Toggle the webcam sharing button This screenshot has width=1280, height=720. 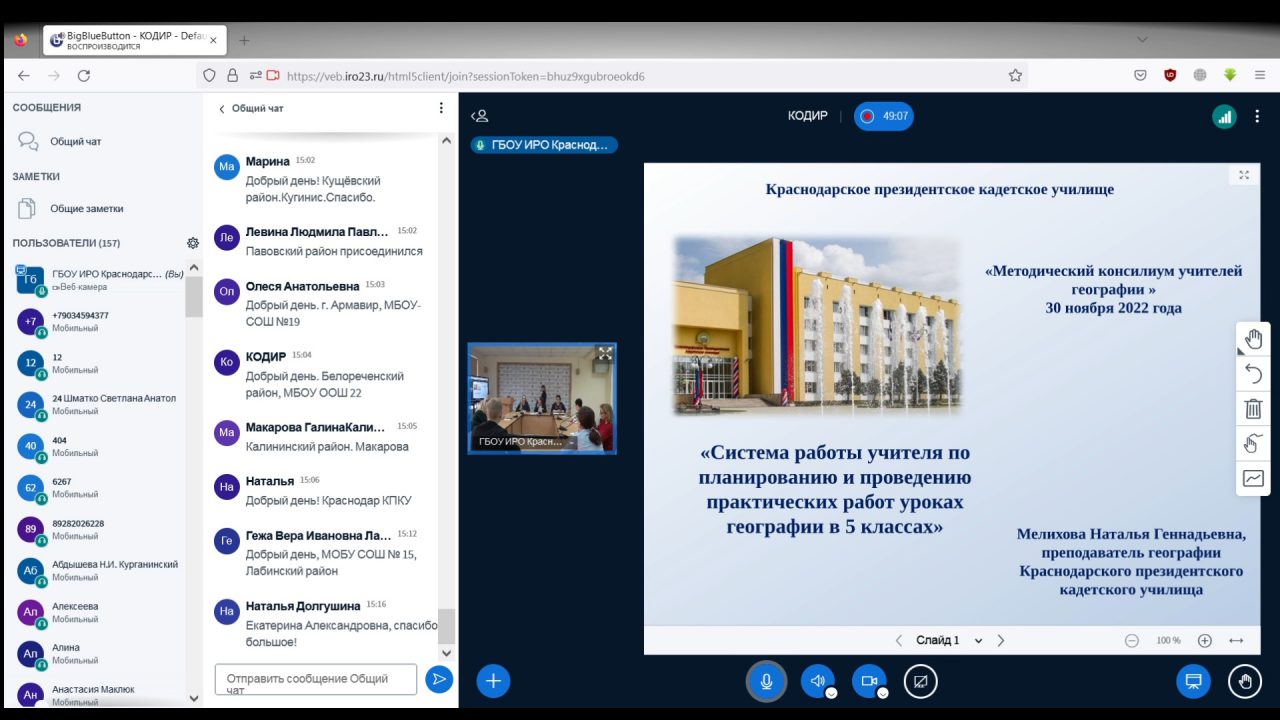point(868,681)
